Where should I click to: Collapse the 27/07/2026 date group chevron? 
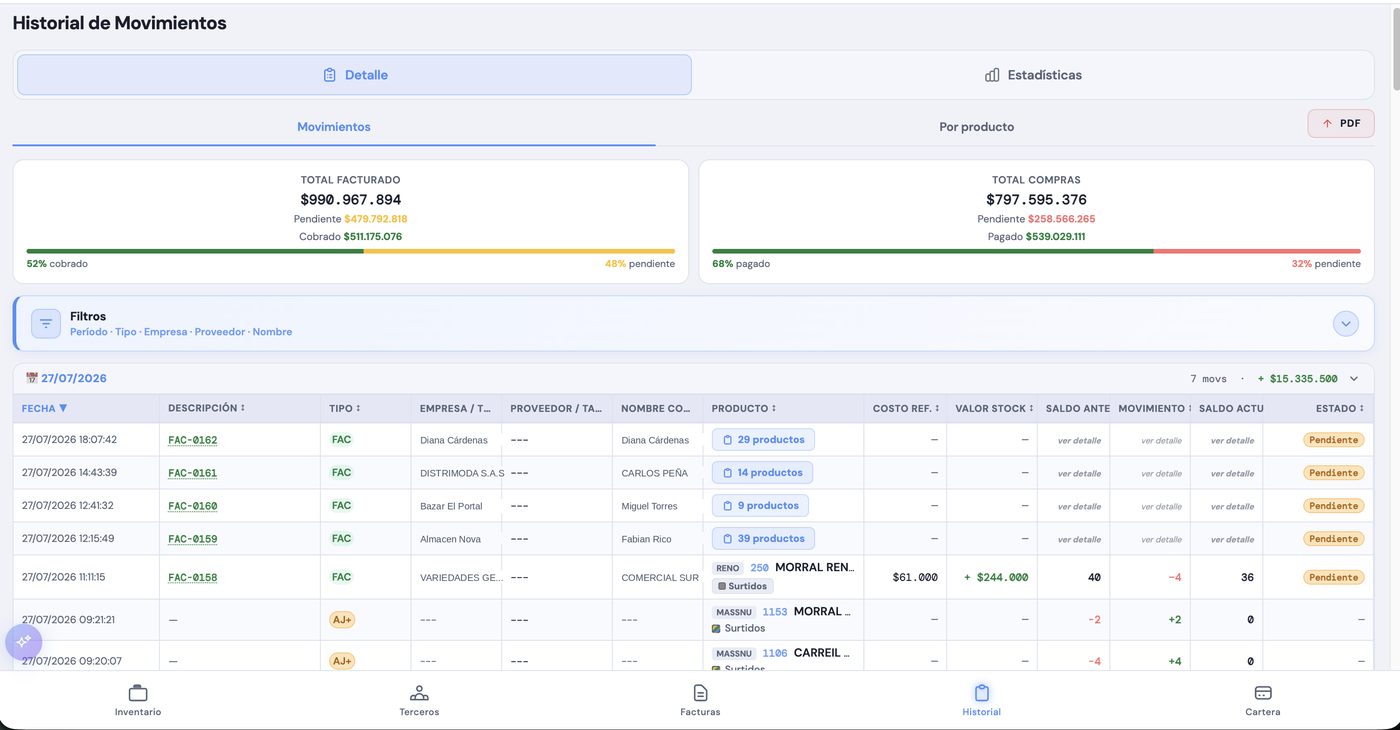click(1354, 379)
